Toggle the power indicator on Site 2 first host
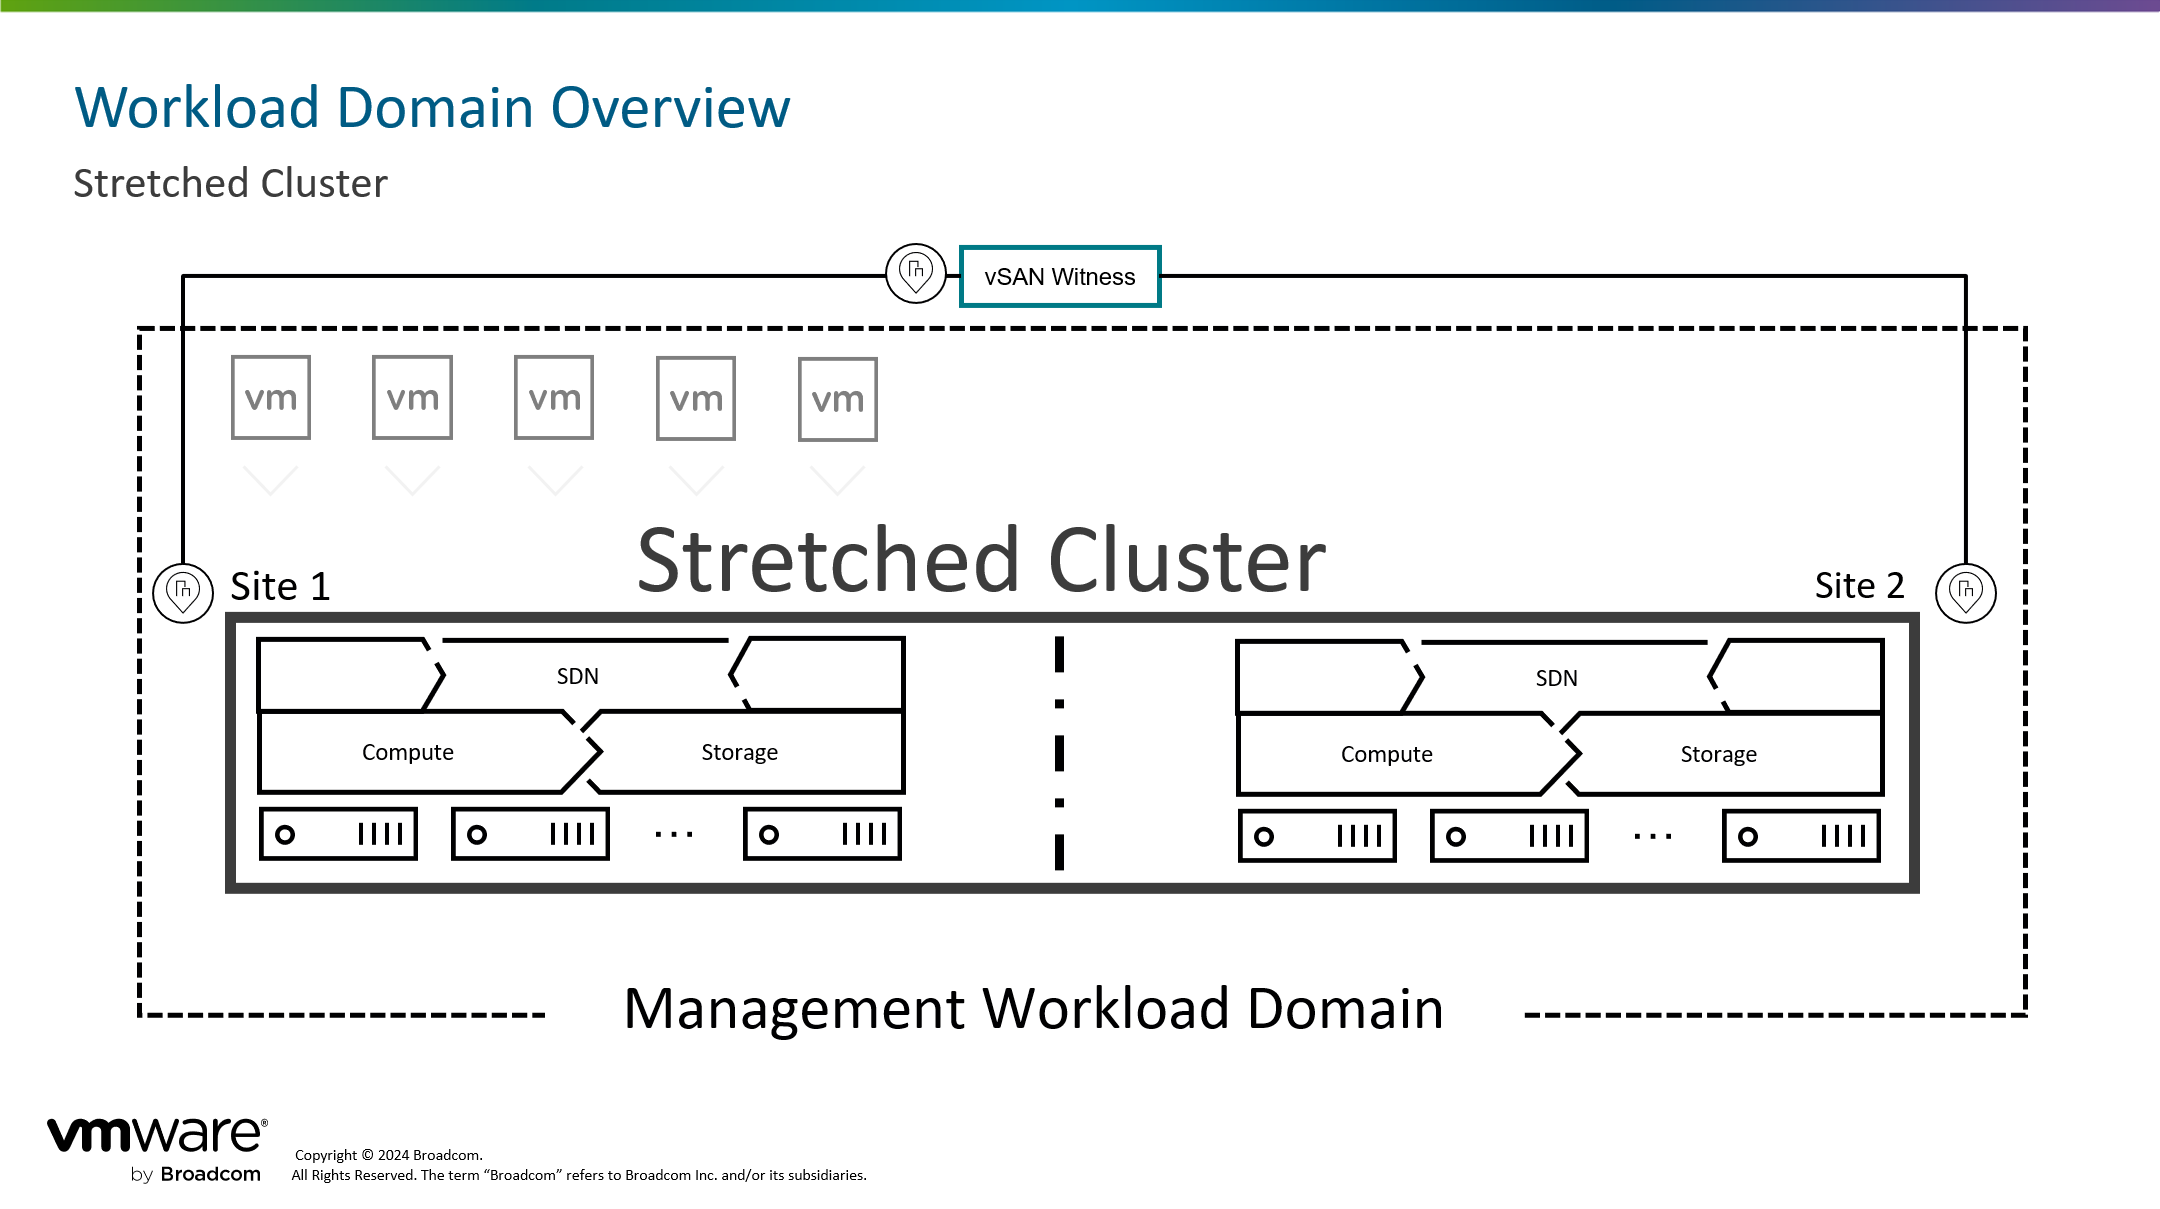This screenshot has width=2160, height=1209. click(1264, 836)
